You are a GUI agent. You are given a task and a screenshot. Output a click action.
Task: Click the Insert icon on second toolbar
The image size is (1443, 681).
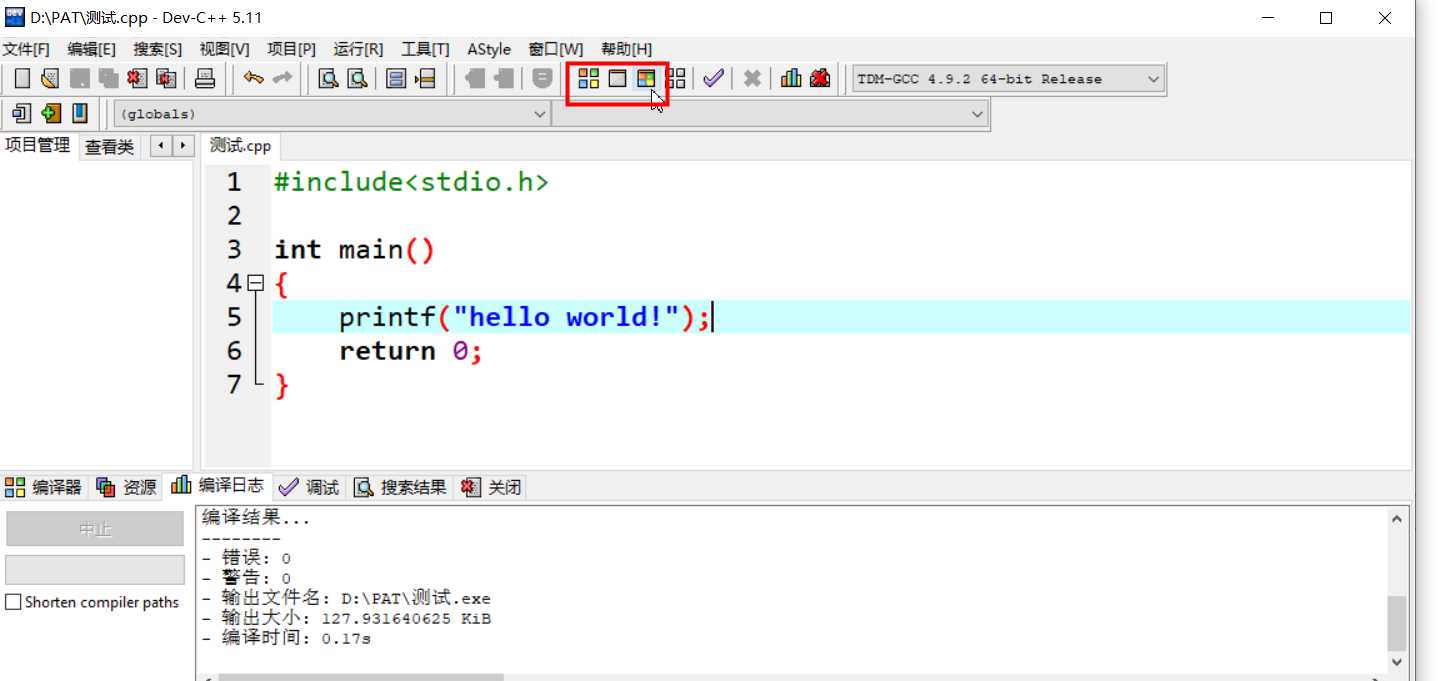coord(22,113)
